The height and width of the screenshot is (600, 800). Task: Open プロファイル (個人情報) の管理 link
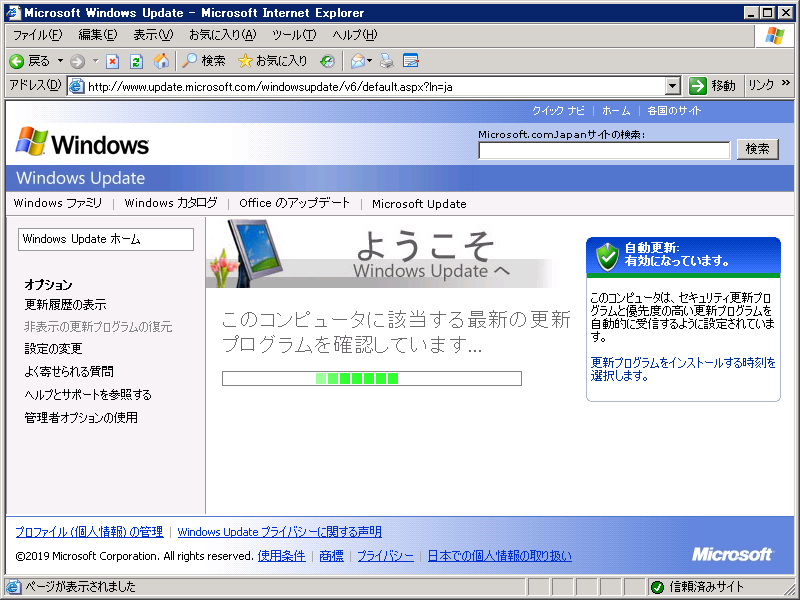pos(89,532)
